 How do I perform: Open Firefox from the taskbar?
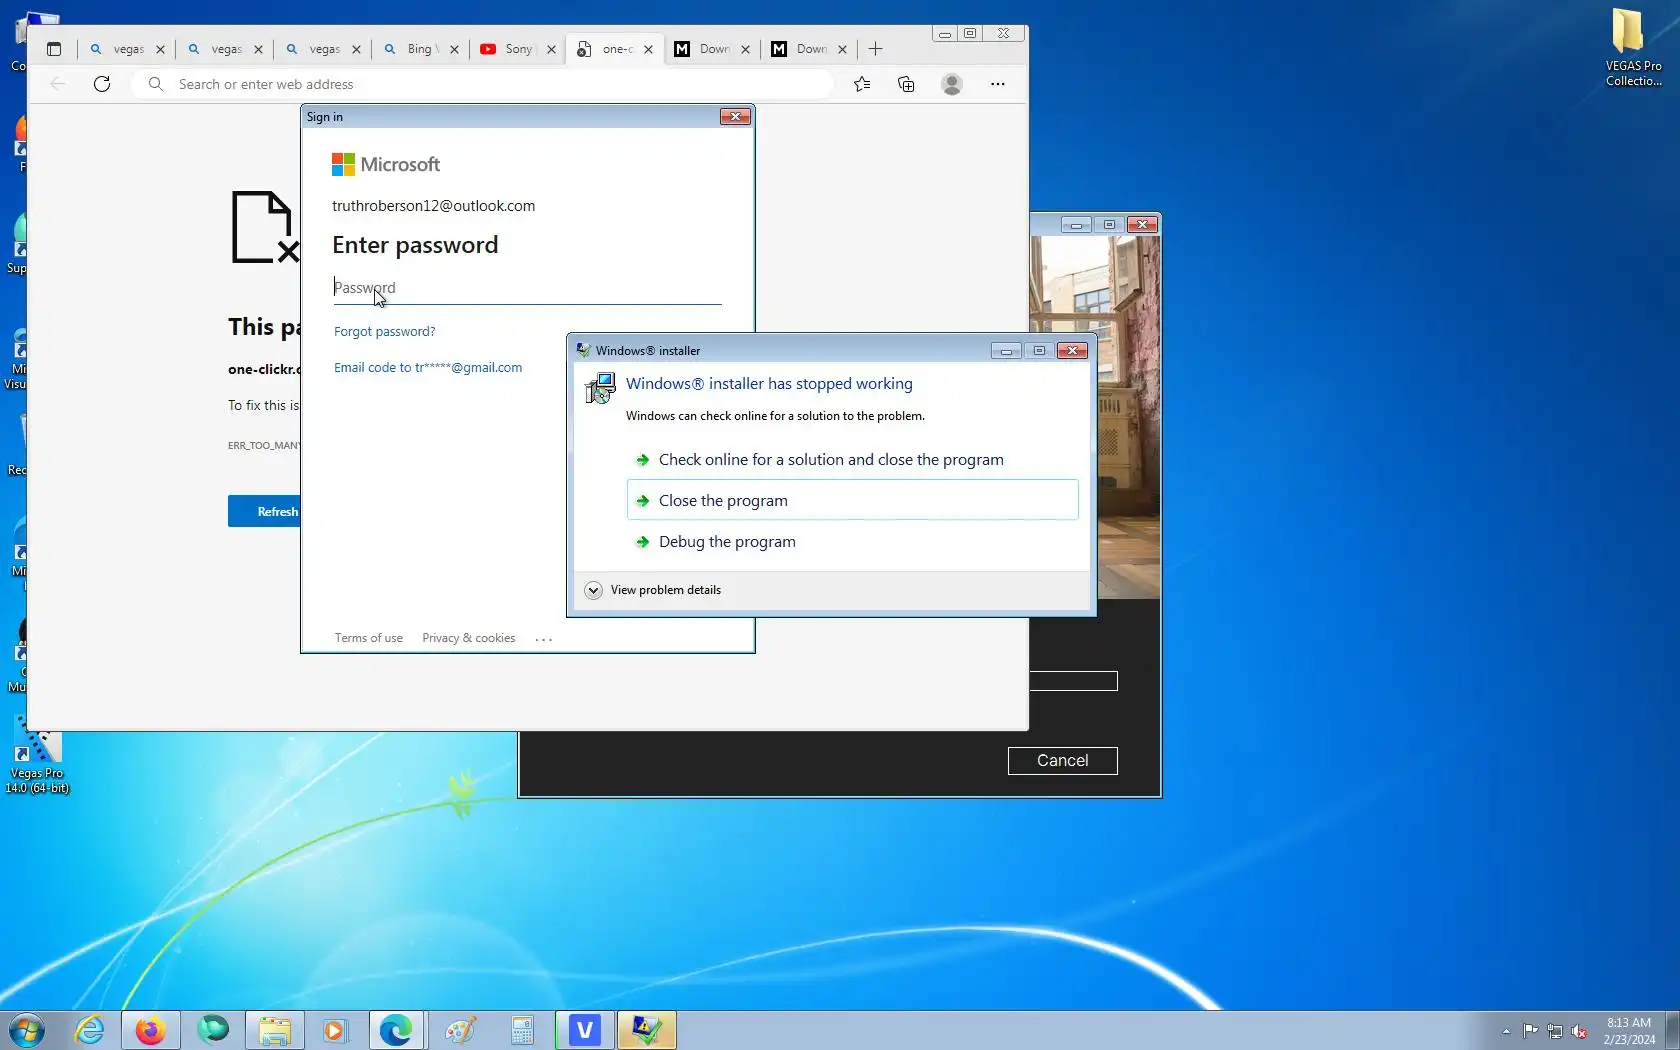tap(150, 1030)
